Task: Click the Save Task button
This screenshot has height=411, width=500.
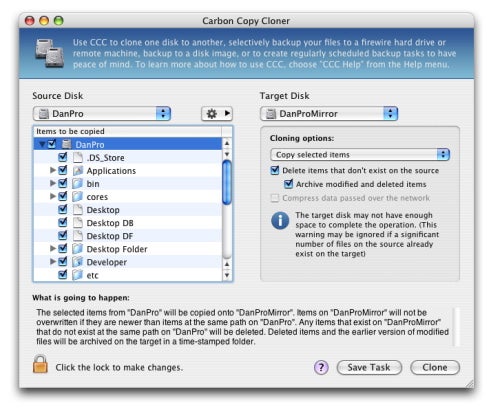Action: [369, 367]
